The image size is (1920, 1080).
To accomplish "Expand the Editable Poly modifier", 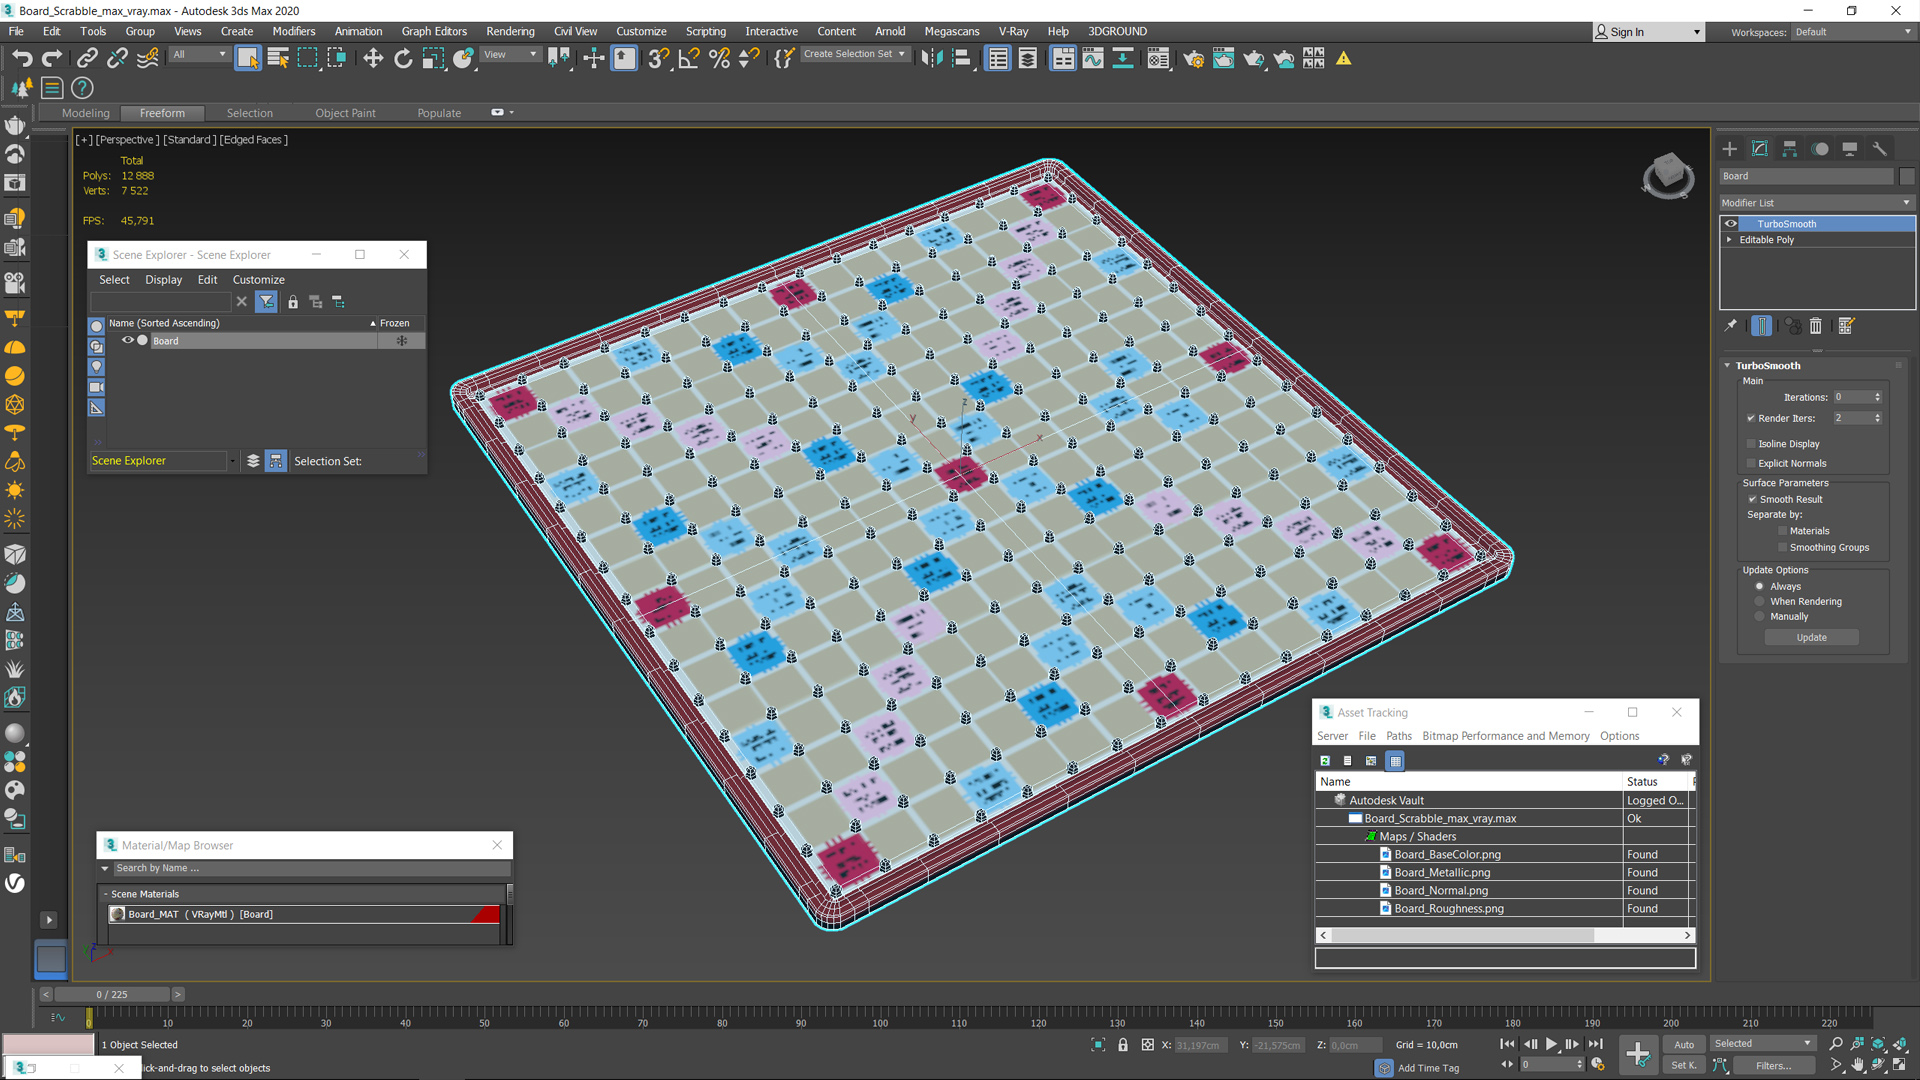I will (1729, 240).
